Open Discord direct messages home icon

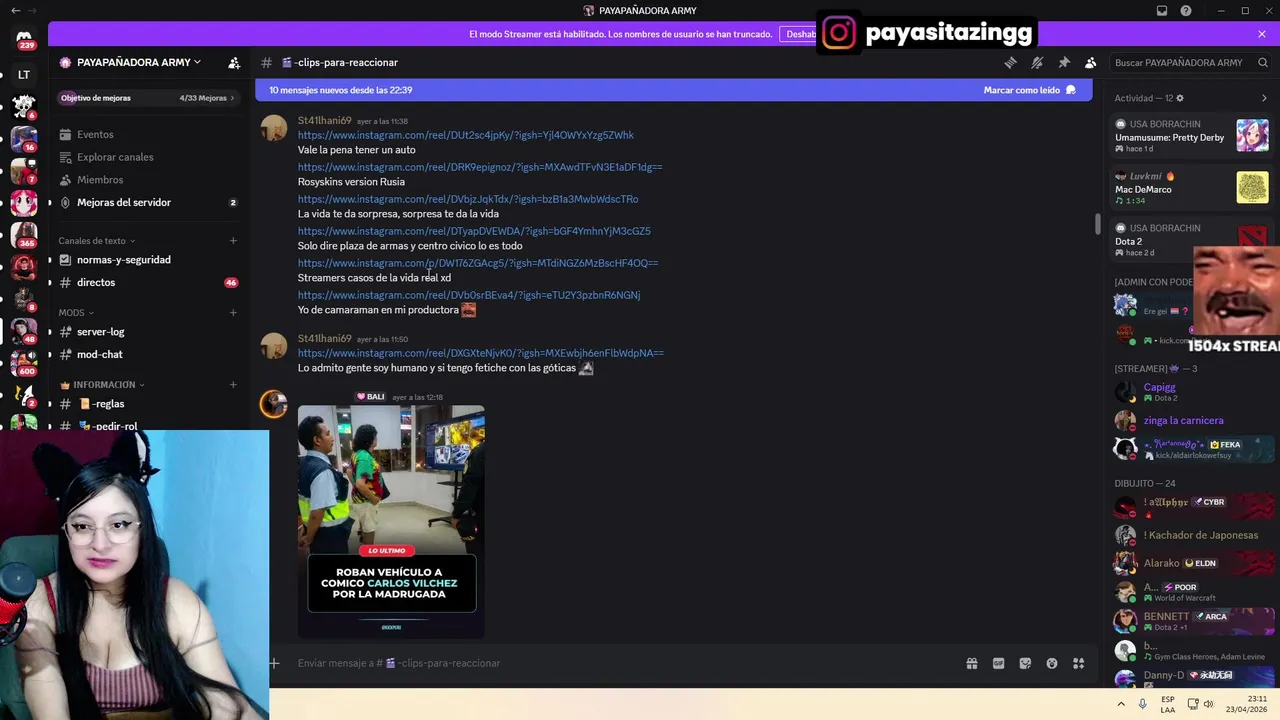[x=24, y=39]
